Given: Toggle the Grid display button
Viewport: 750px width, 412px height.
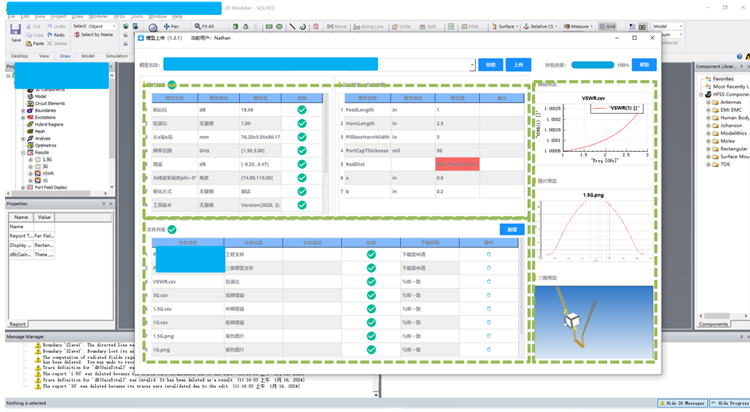Looking at the screenshot, I should [x=607, y=26].
